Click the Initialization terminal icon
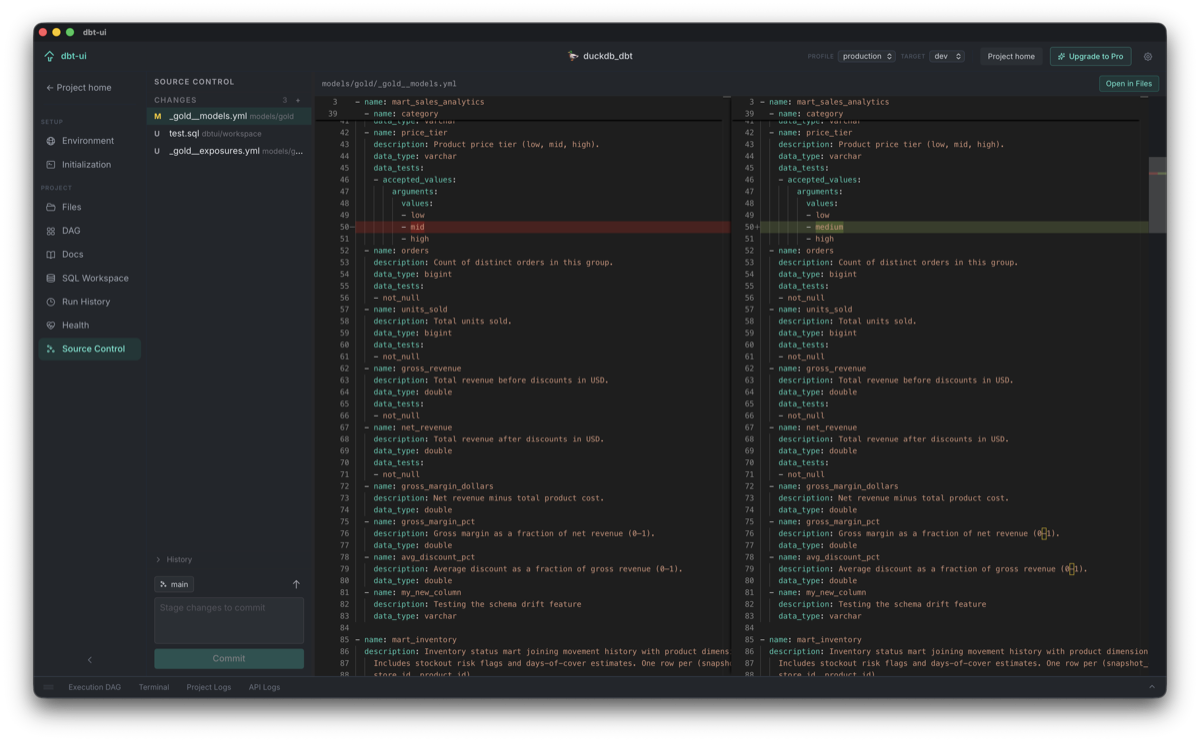1200x742 pixels. point(51,165)
